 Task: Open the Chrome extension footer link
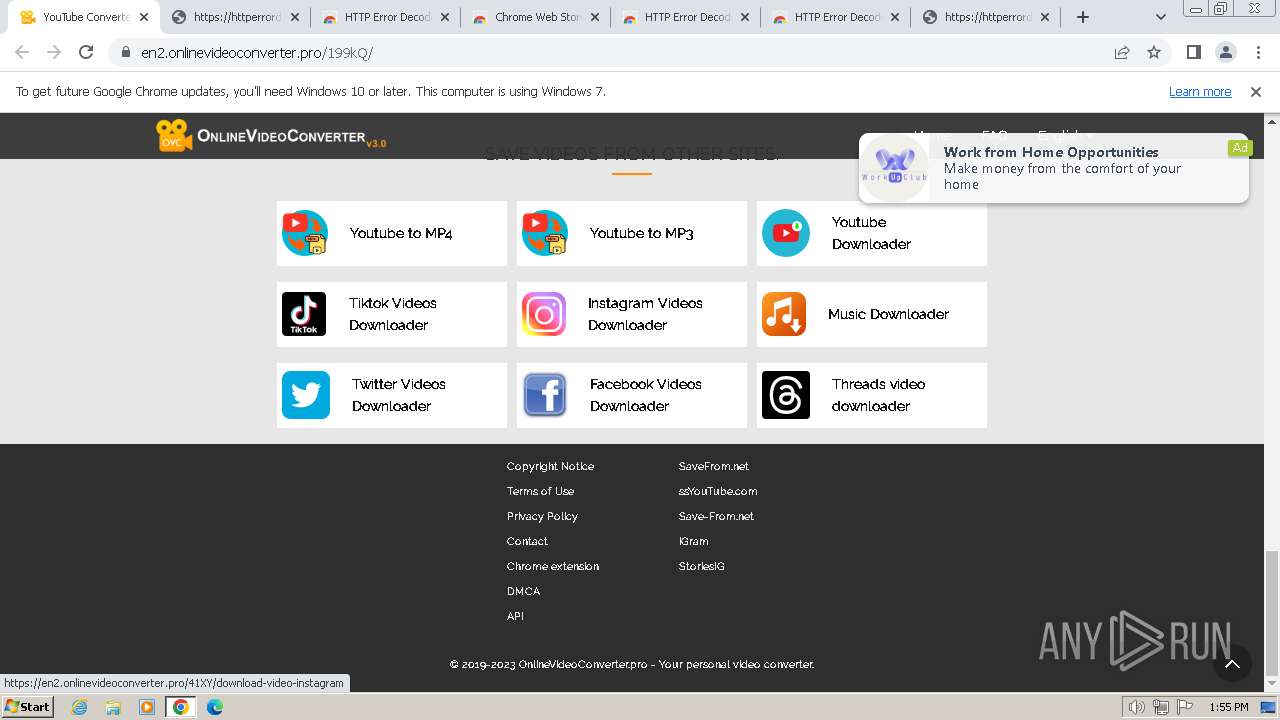point(553,566)
